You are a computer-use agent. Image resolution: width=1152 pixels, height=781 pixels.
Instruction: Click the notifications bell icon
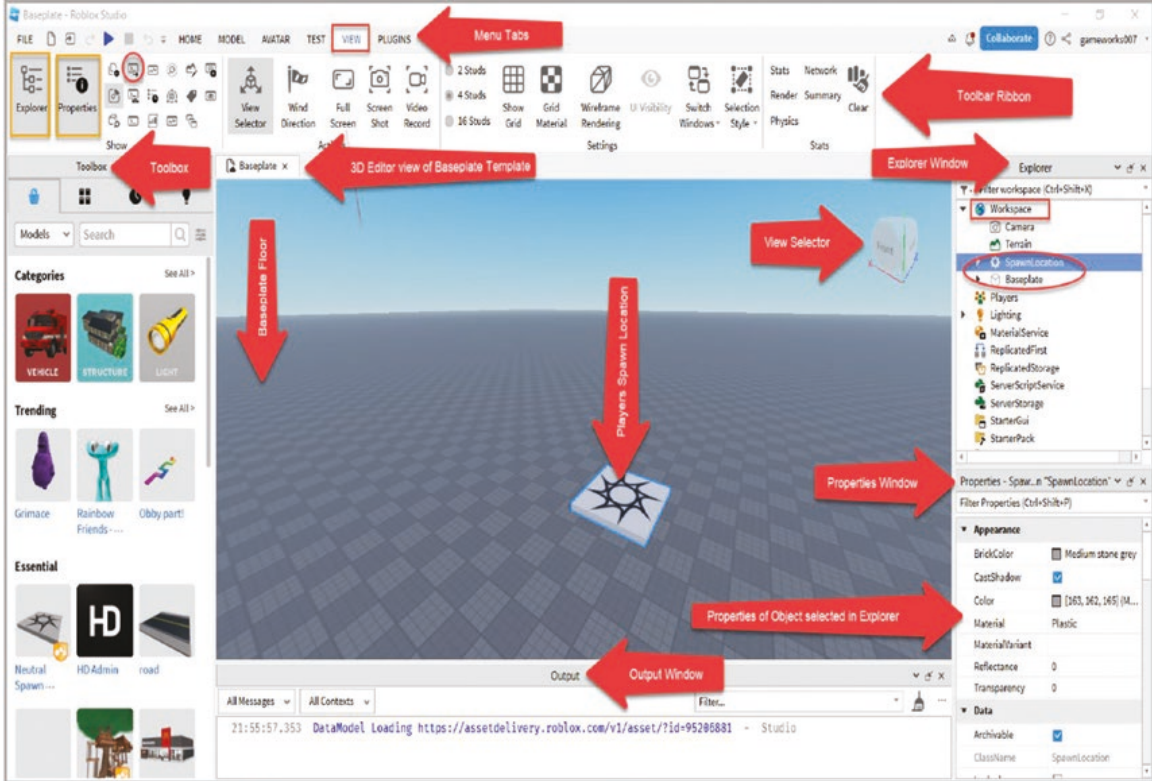(x=970, y=39)
